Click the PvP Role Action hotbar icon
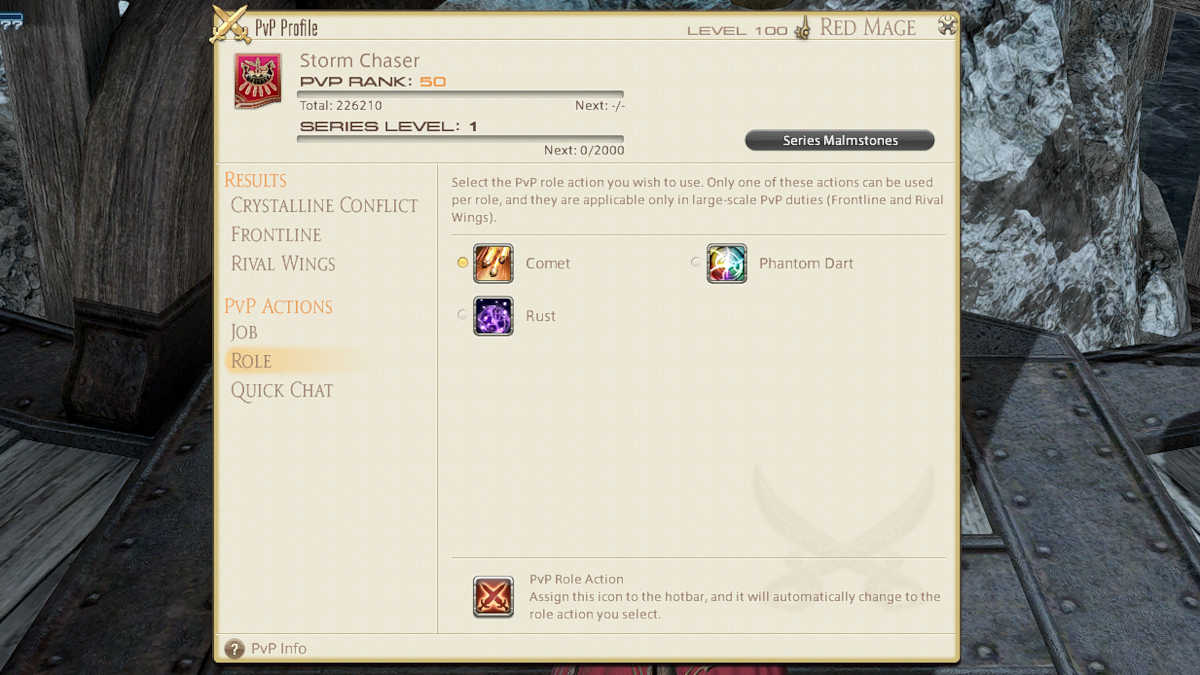1200x675 pixels. click(x=493, y=597)
